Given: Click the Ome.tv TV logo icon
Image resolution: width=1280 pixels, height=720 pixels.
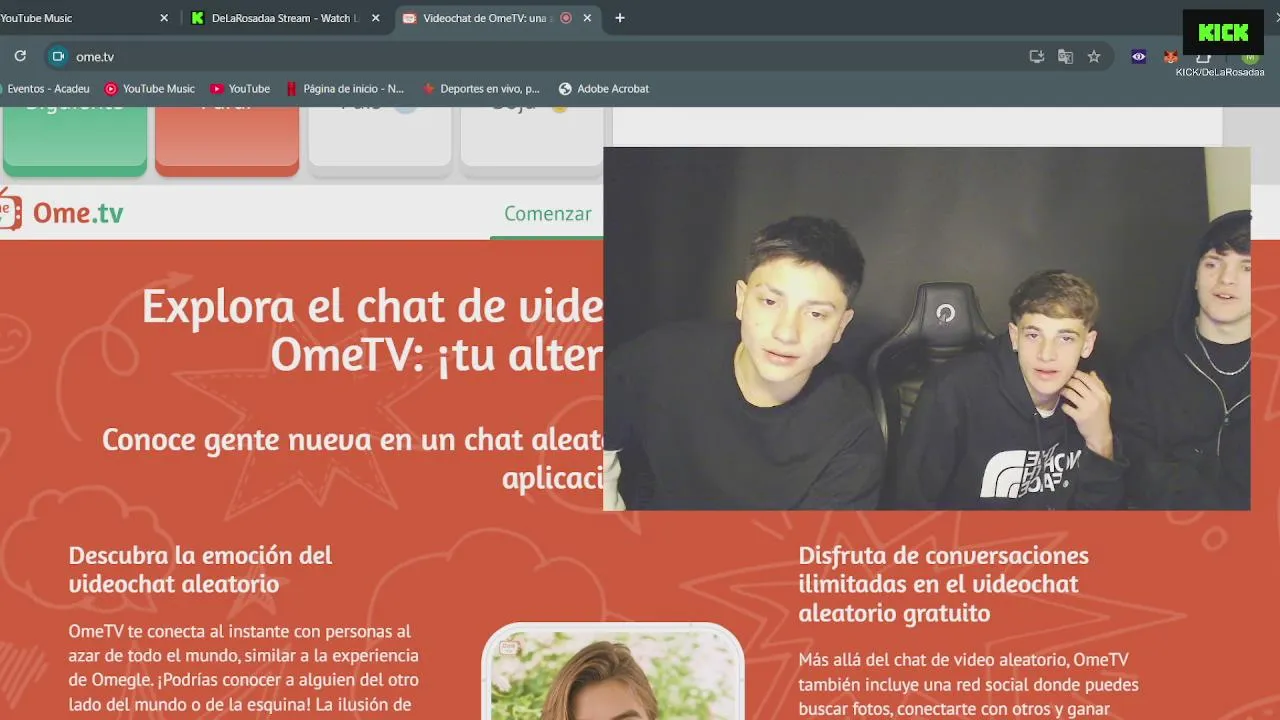Looking at the screenshot, I should tap(10, 211).
